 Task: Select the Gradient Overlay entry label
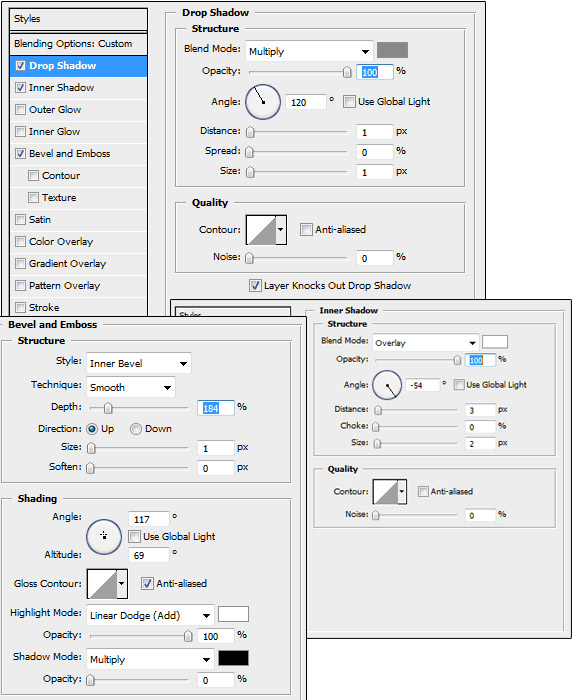coord(67,264)
